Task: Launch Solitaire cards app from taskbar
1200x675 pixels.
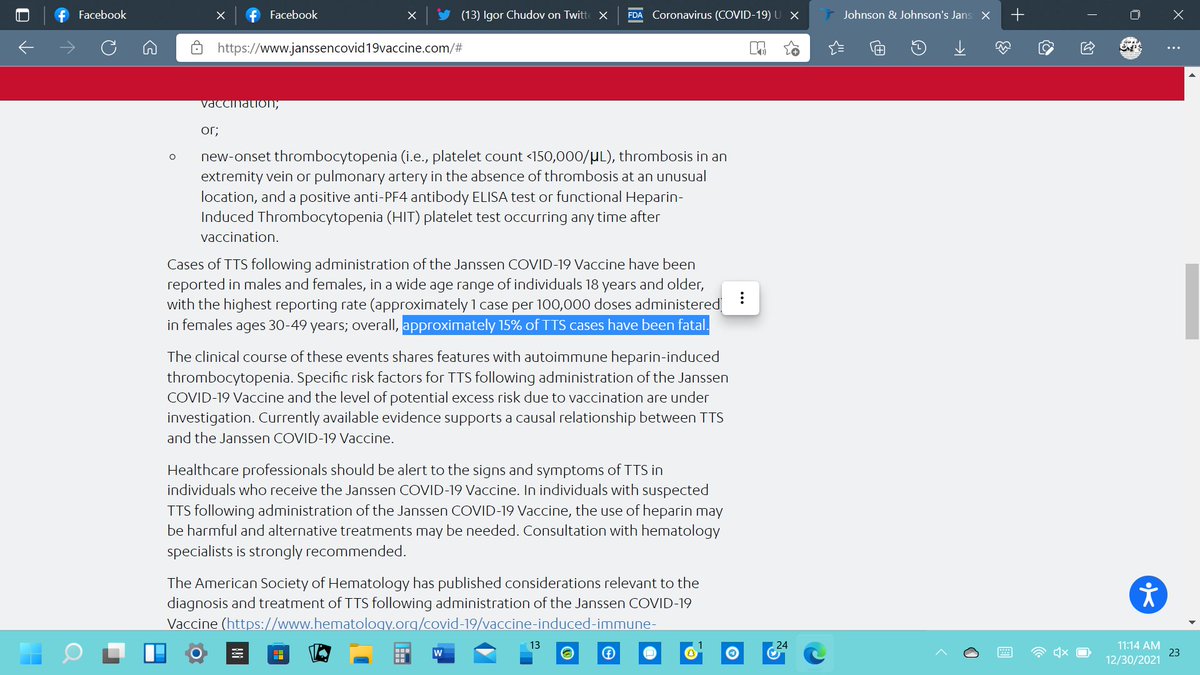Action: click(x=320, y=653)
